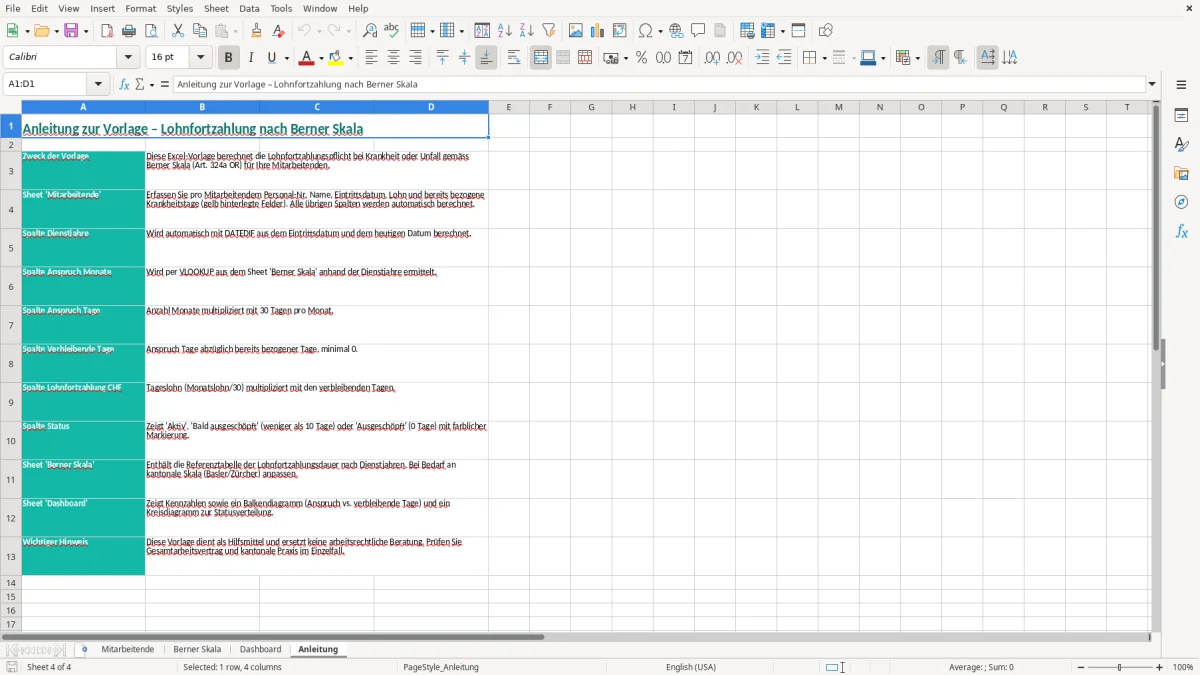Toggle Wrap Text button
Viewport: 1200px width, 675px height.
(514, 58)
